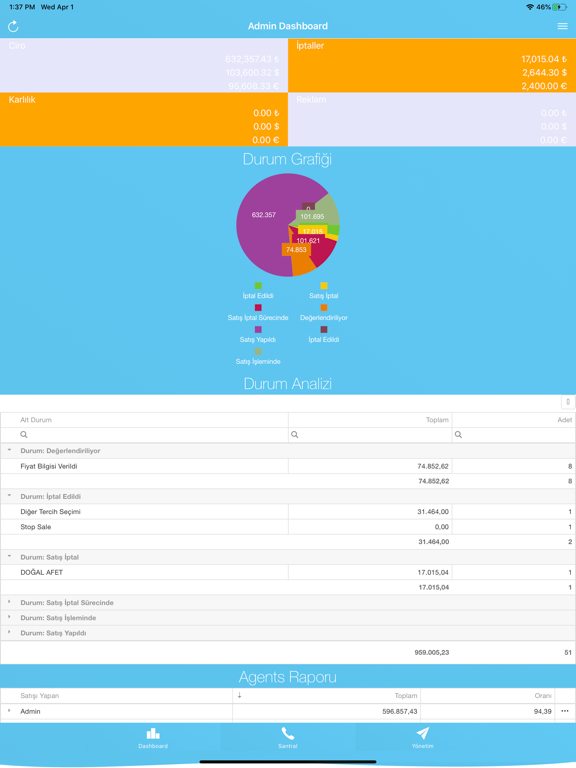Image resolution: width=576 pixels, height=768 pixels.
Task: Open the hamburger menu icon
Action: (562, 26)
